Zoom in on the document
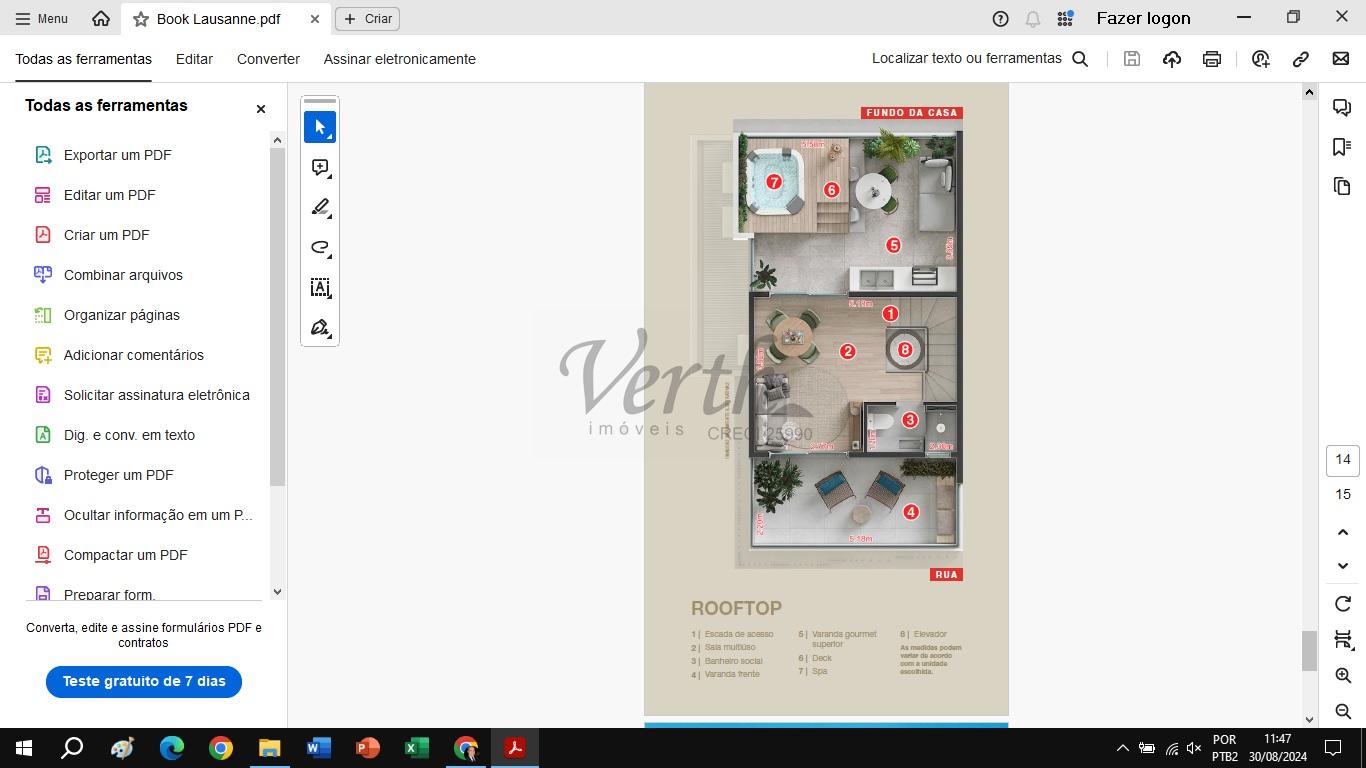Viewport: 1366px width, 768px height. coord(1343,676)
